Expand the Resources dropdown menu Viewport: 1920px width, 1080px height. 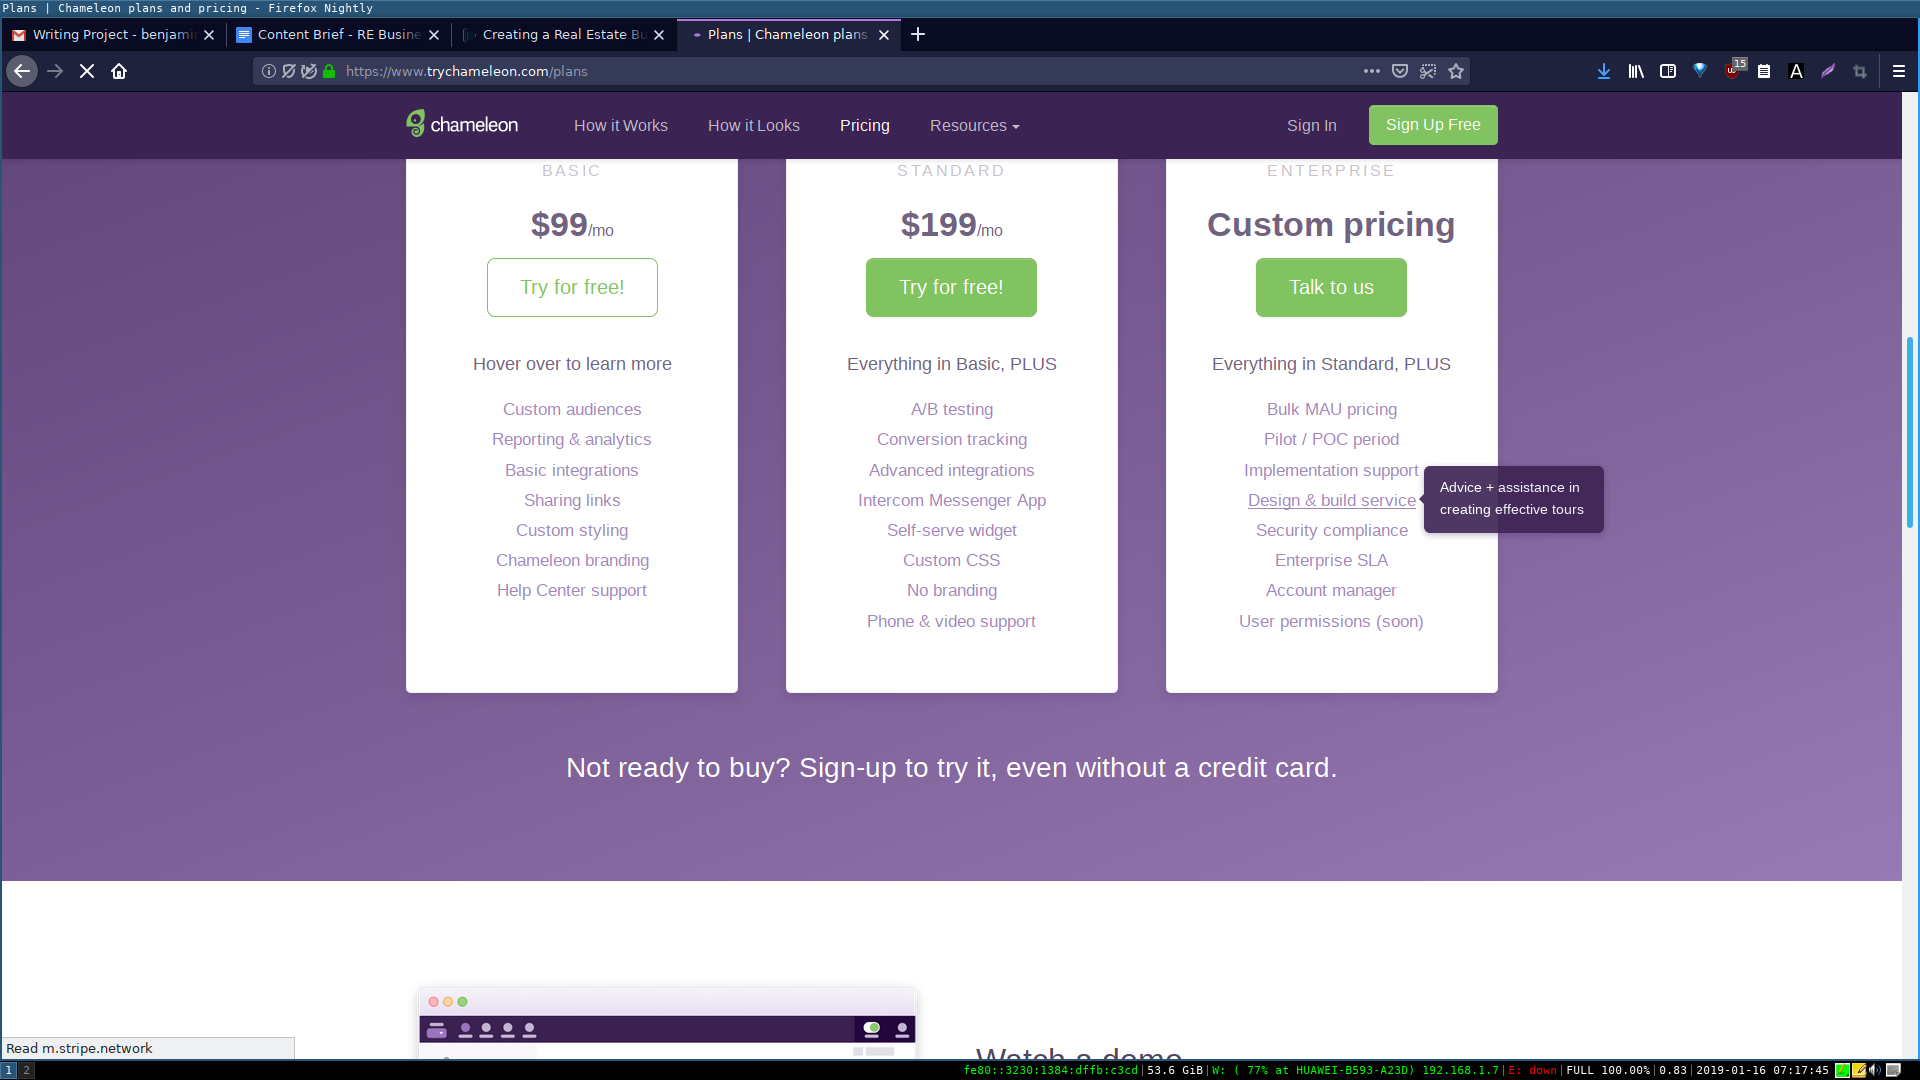pyautogui.click(x=975, y=125)
